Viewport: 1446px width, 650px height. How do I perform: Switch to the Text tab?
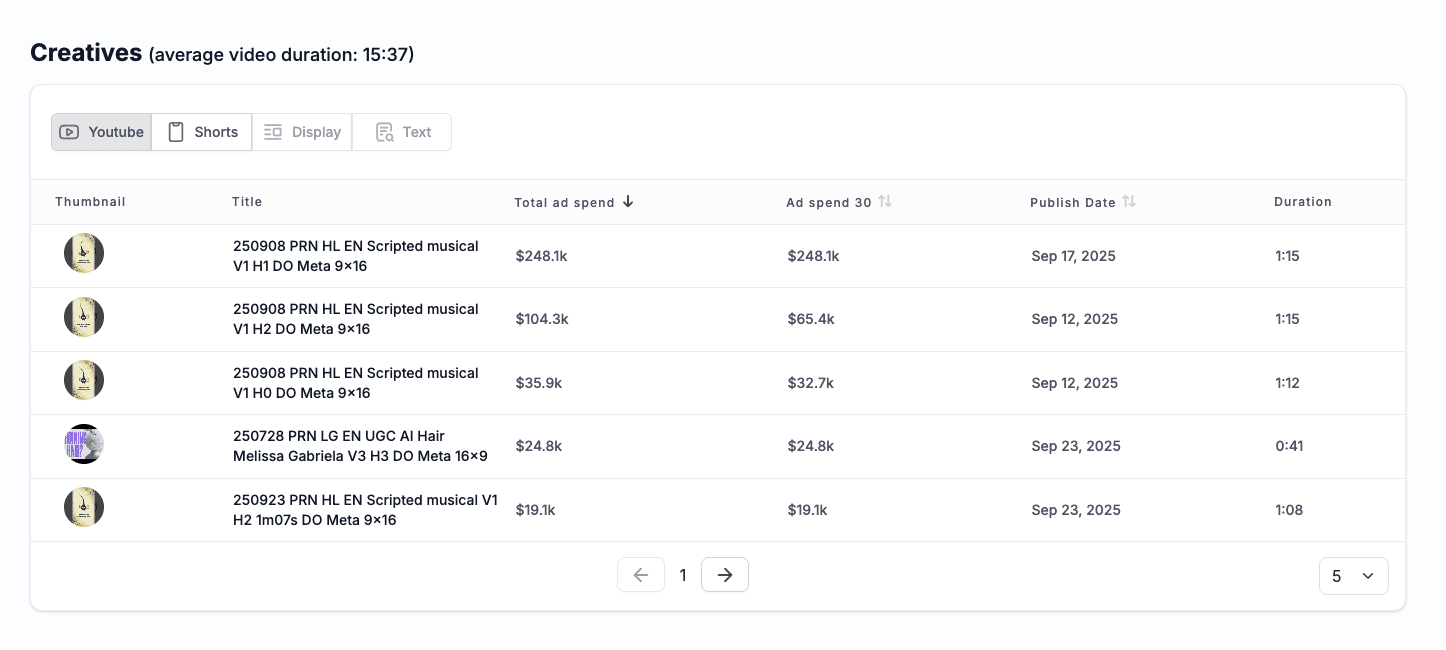pos(402,132)
